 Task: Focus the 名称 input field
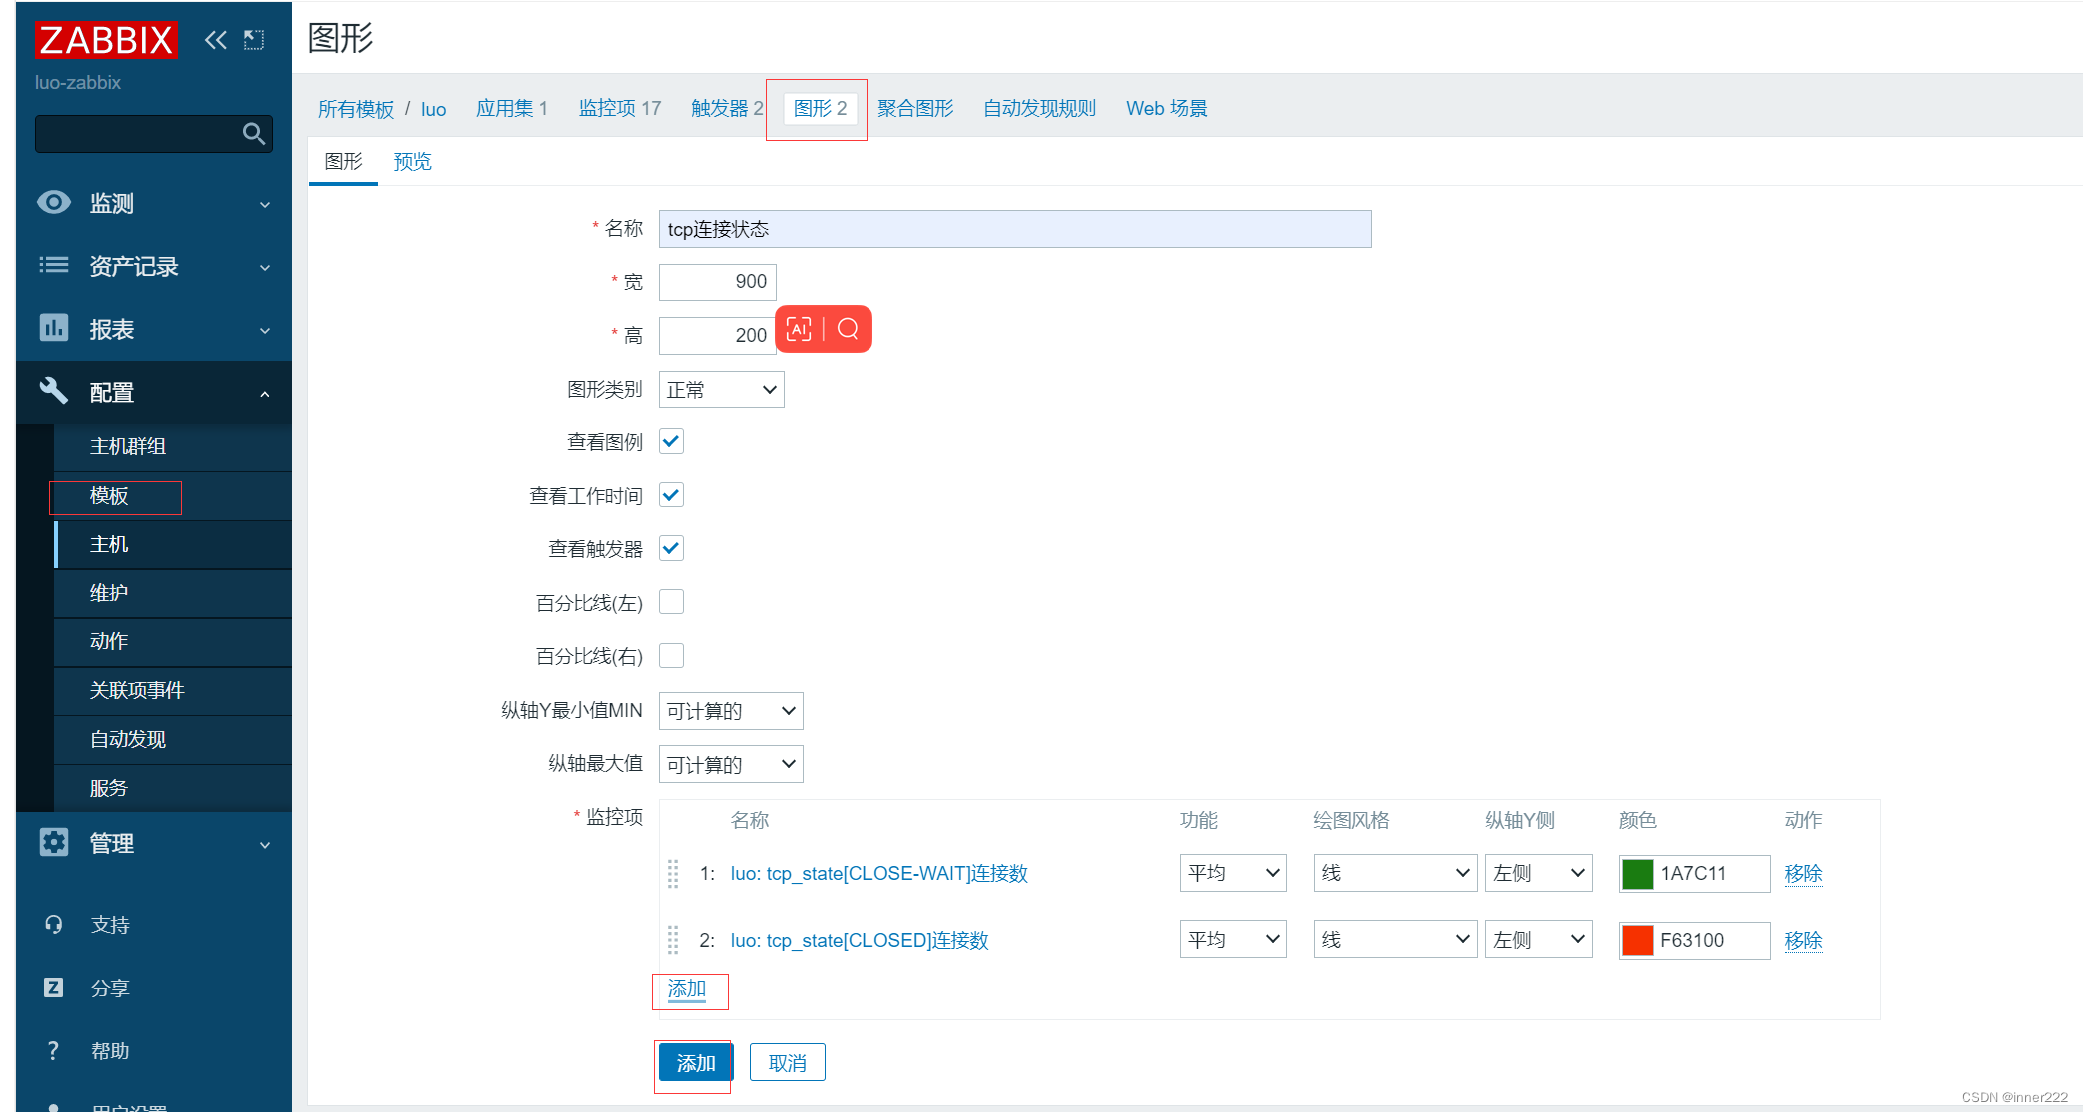pos(1015,229)
